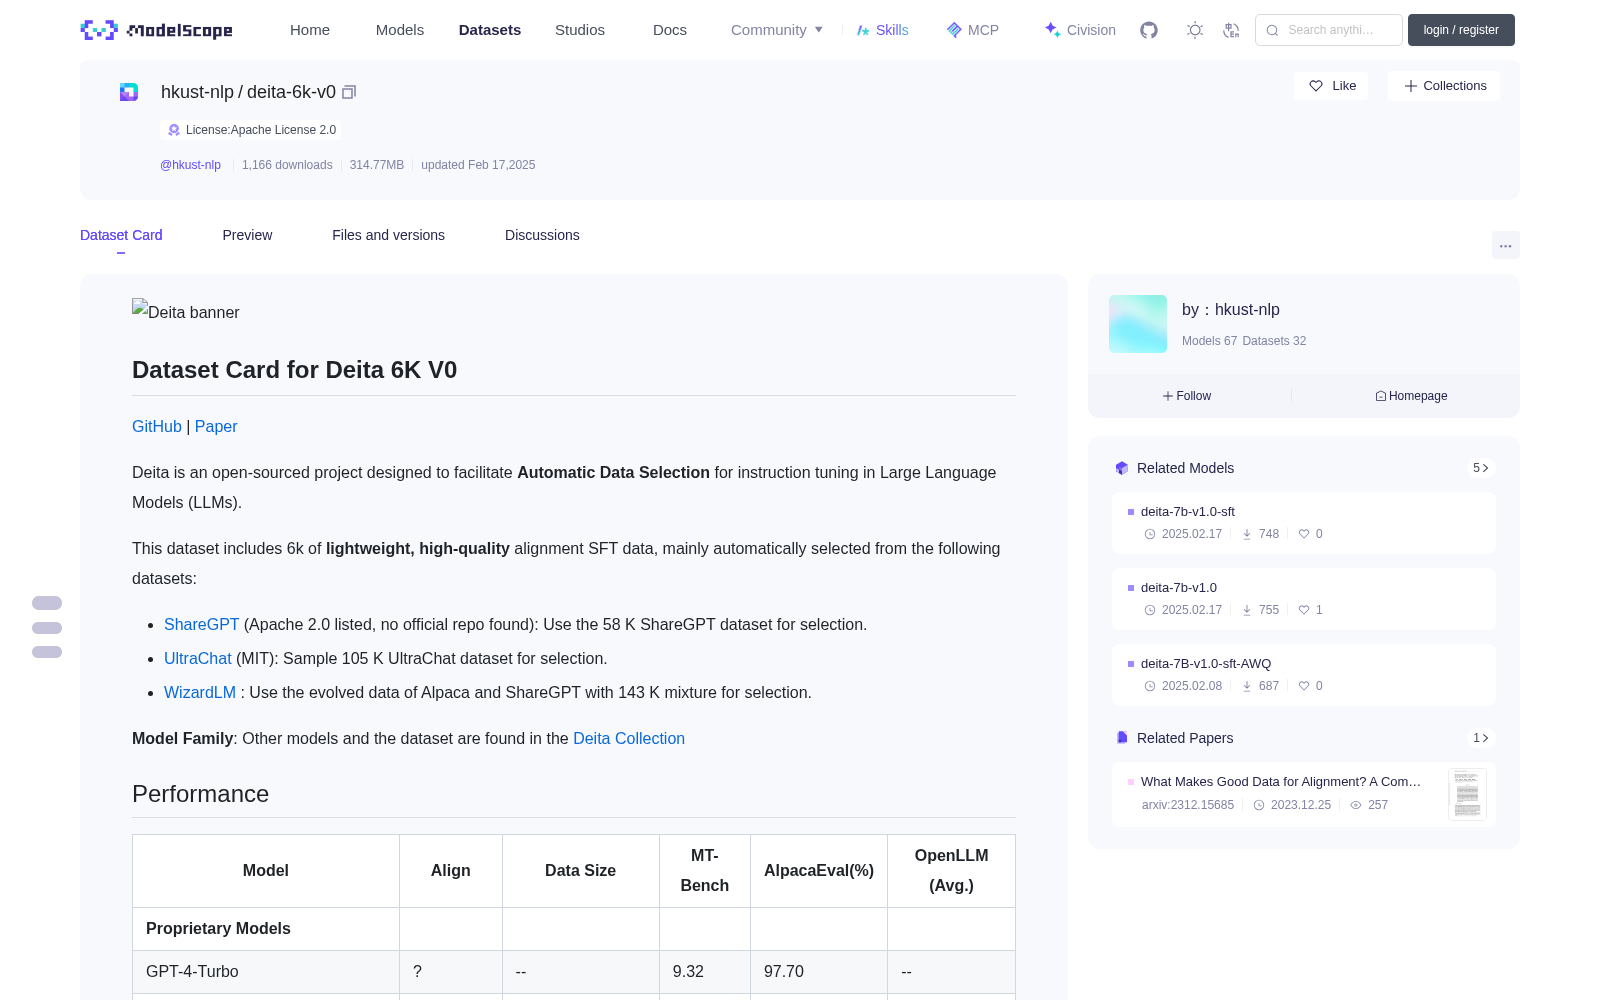Open the Deita Collection link
The image size is (1600, 1000).
point(629,738)
